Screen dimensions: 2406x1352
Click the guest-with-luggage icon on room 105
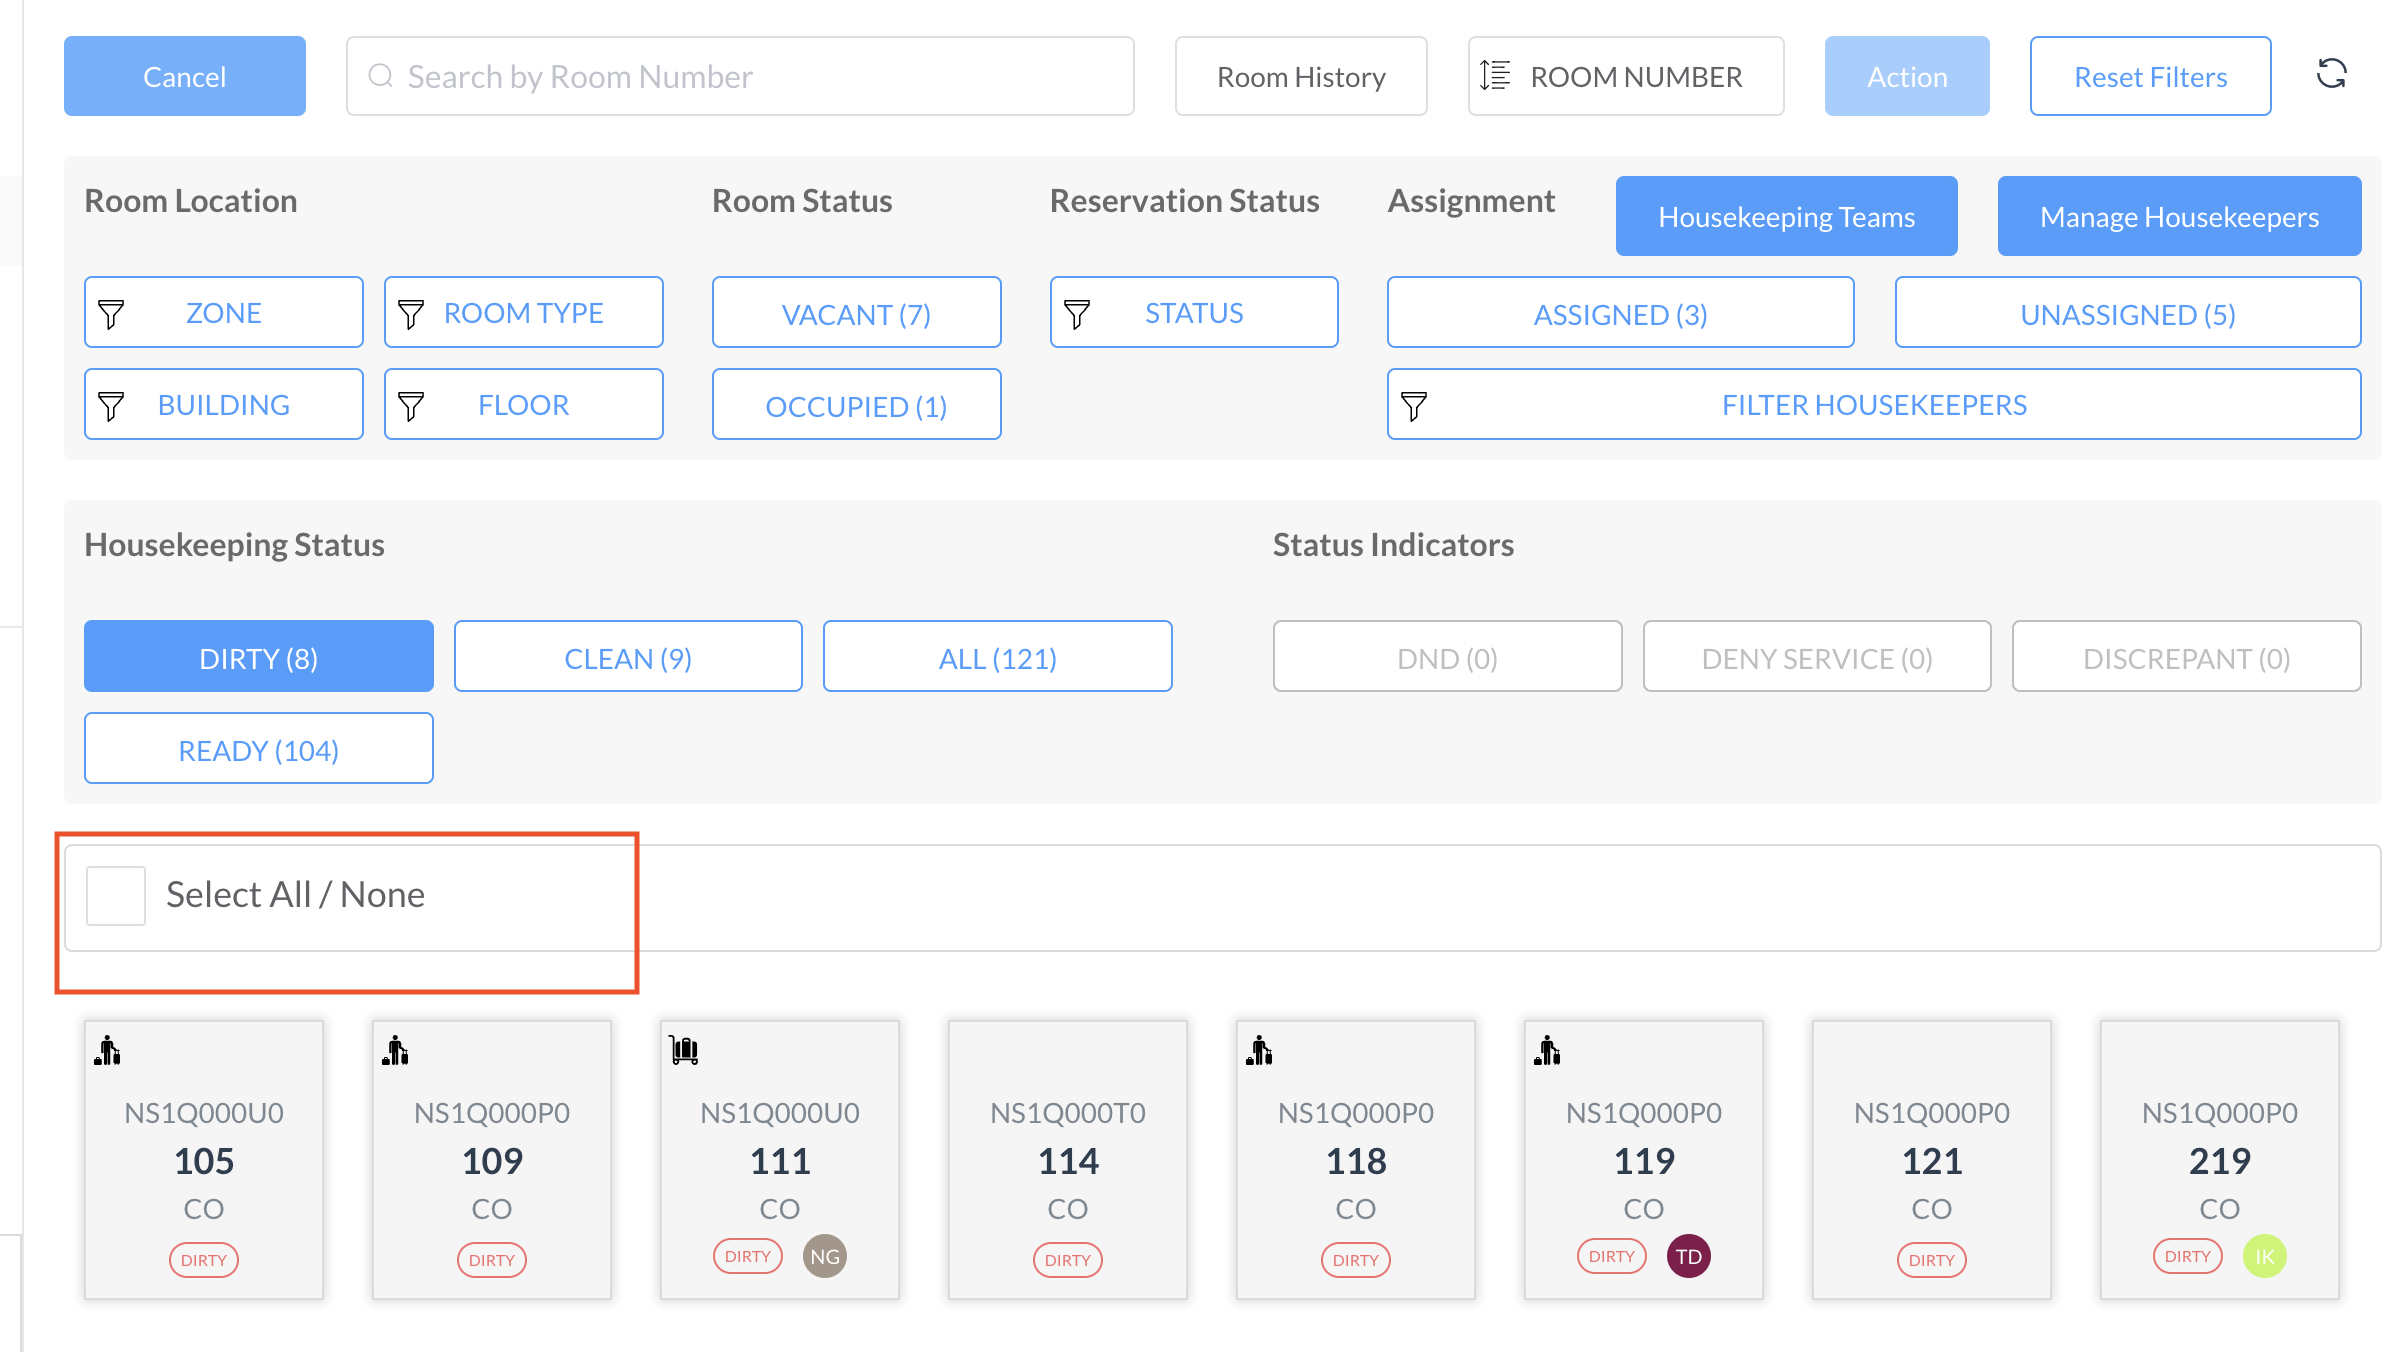(x=107, y=1050)
